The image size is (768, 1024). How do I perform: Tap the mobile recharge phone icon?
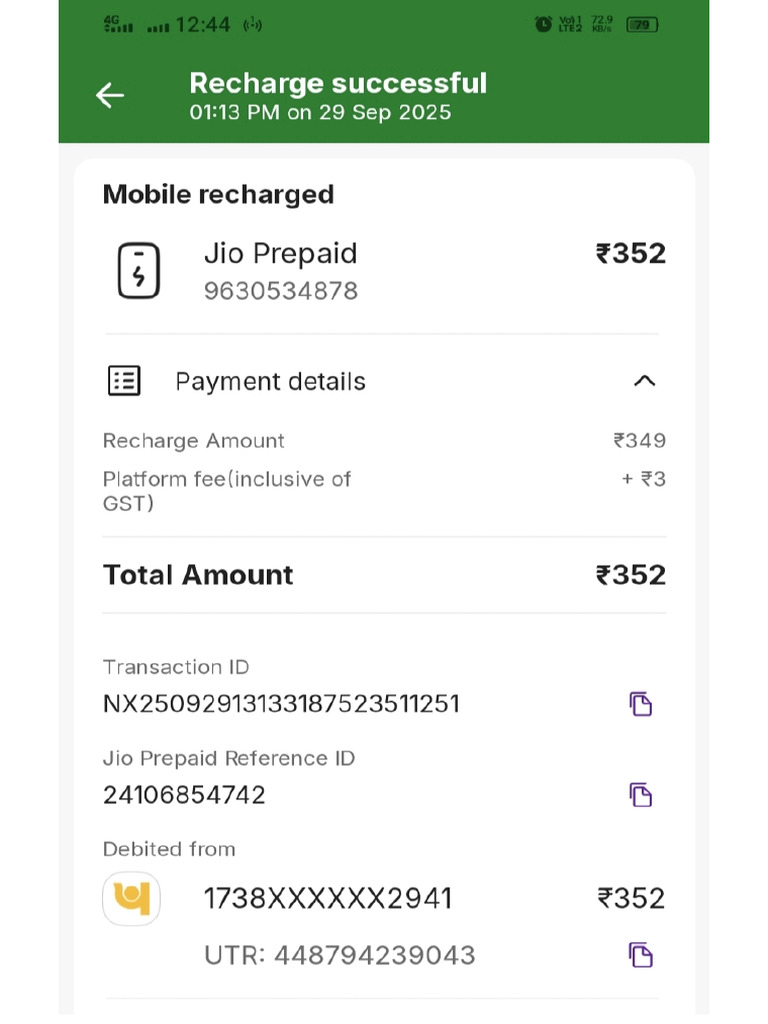click(x=138, y=270)
